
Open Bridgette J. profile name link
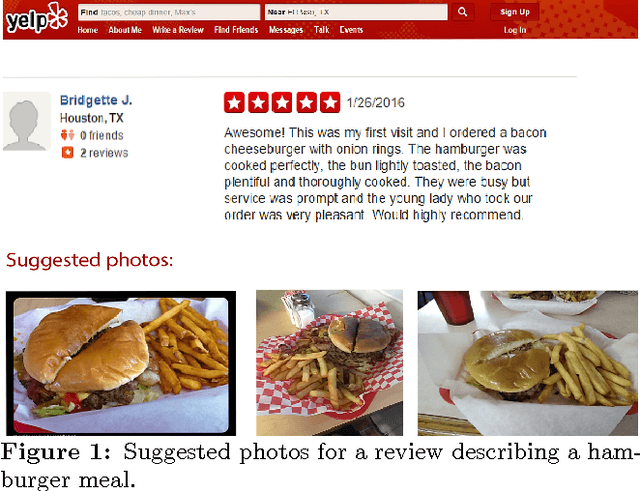tap(96, 100)
